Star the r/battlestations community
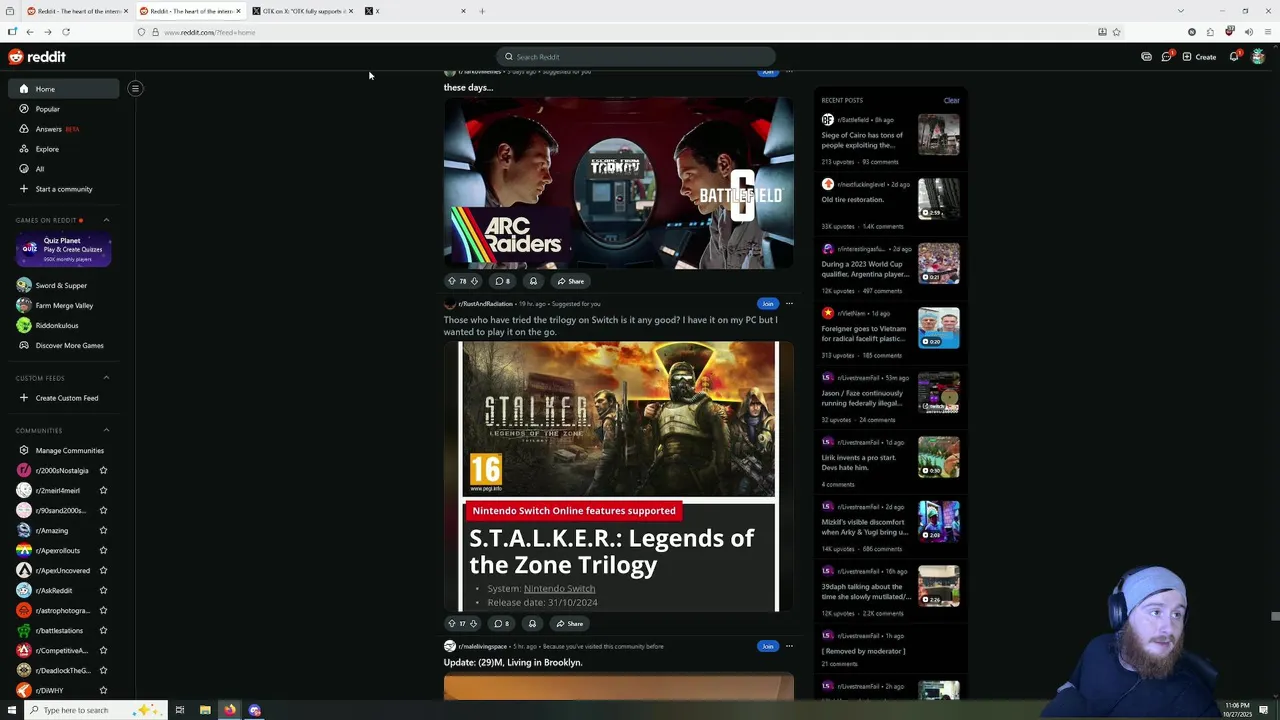Image resolution: width=1280 pixels, height=720 pixels. click(103, 630)
